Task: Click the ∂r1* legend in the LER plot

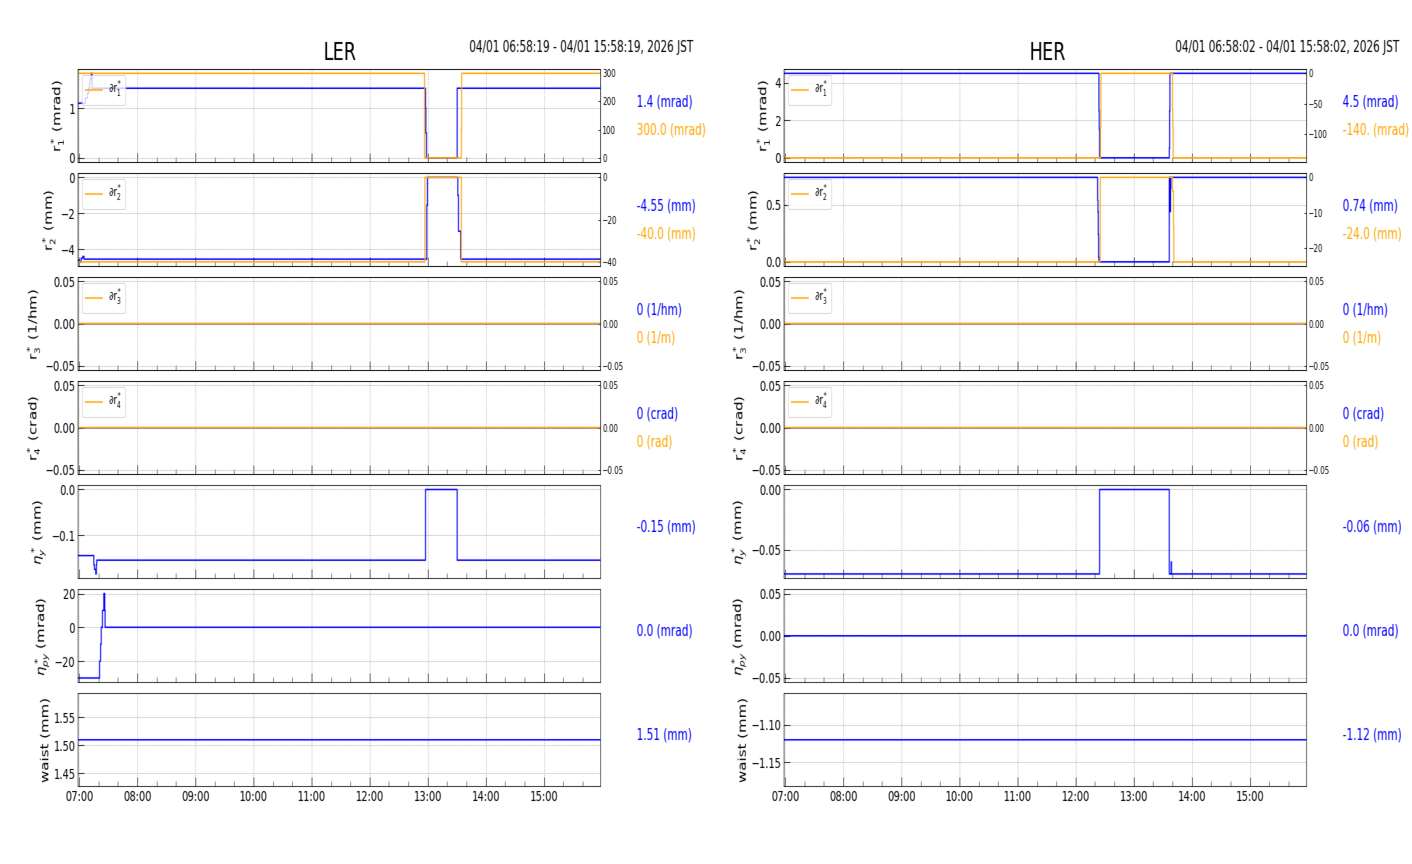Action: click(x=104, y=90)
